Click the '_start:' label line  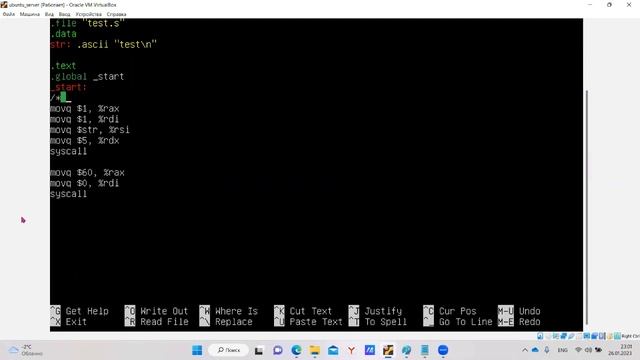pos(69,87)
